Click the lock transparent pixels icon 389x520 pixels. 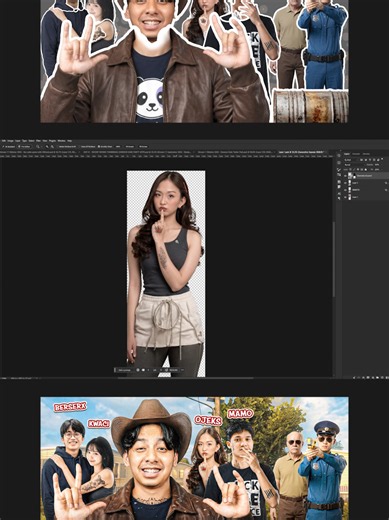point(350,169)
